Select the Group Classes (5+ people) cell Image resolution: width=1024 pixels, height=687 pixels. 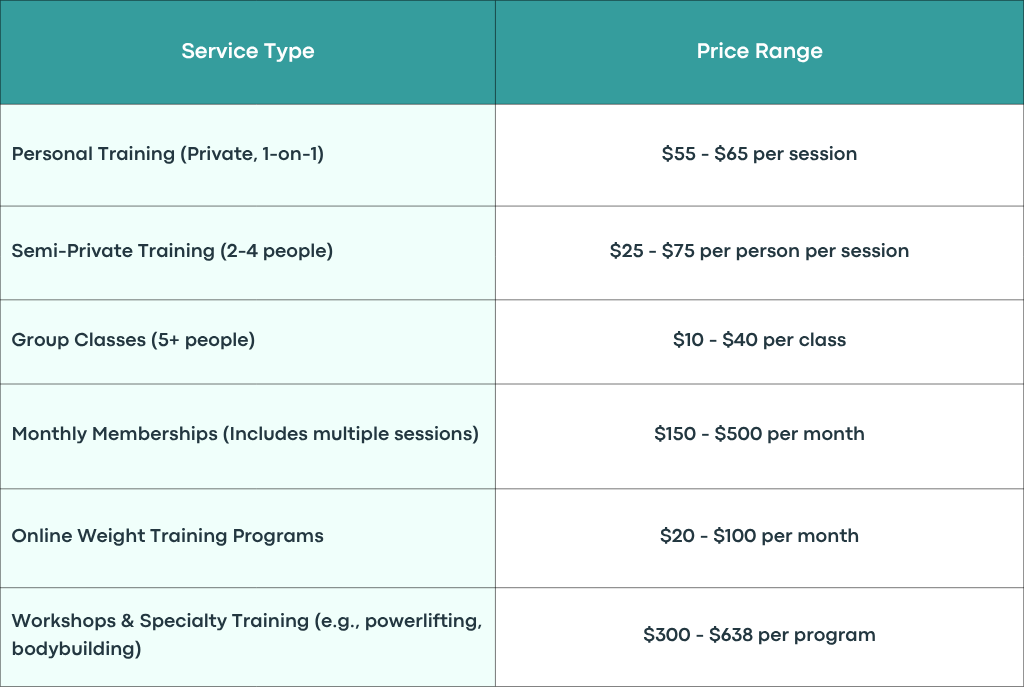tap(248, 342)
